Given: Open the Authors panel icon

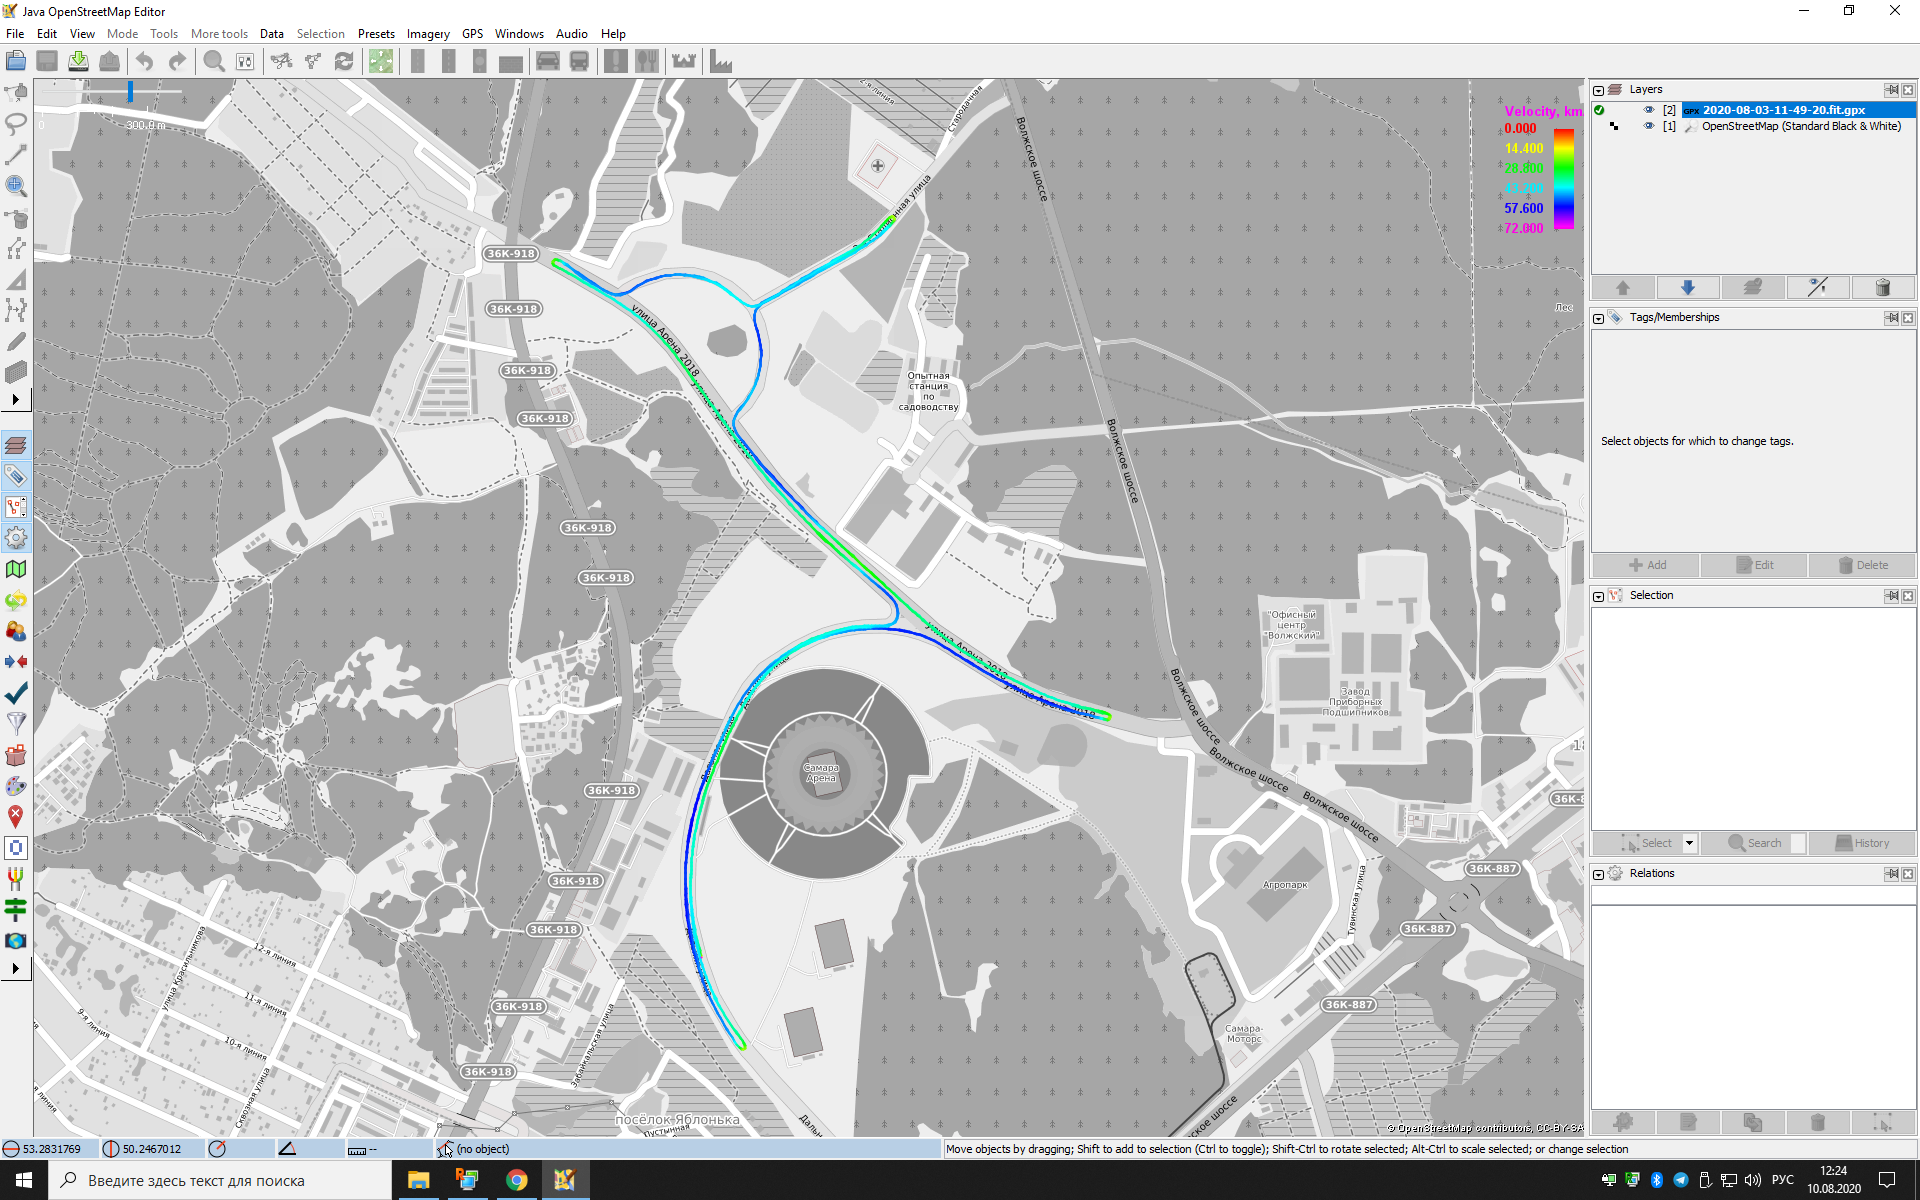Looking at the screenshot, I should click(16, 631).
